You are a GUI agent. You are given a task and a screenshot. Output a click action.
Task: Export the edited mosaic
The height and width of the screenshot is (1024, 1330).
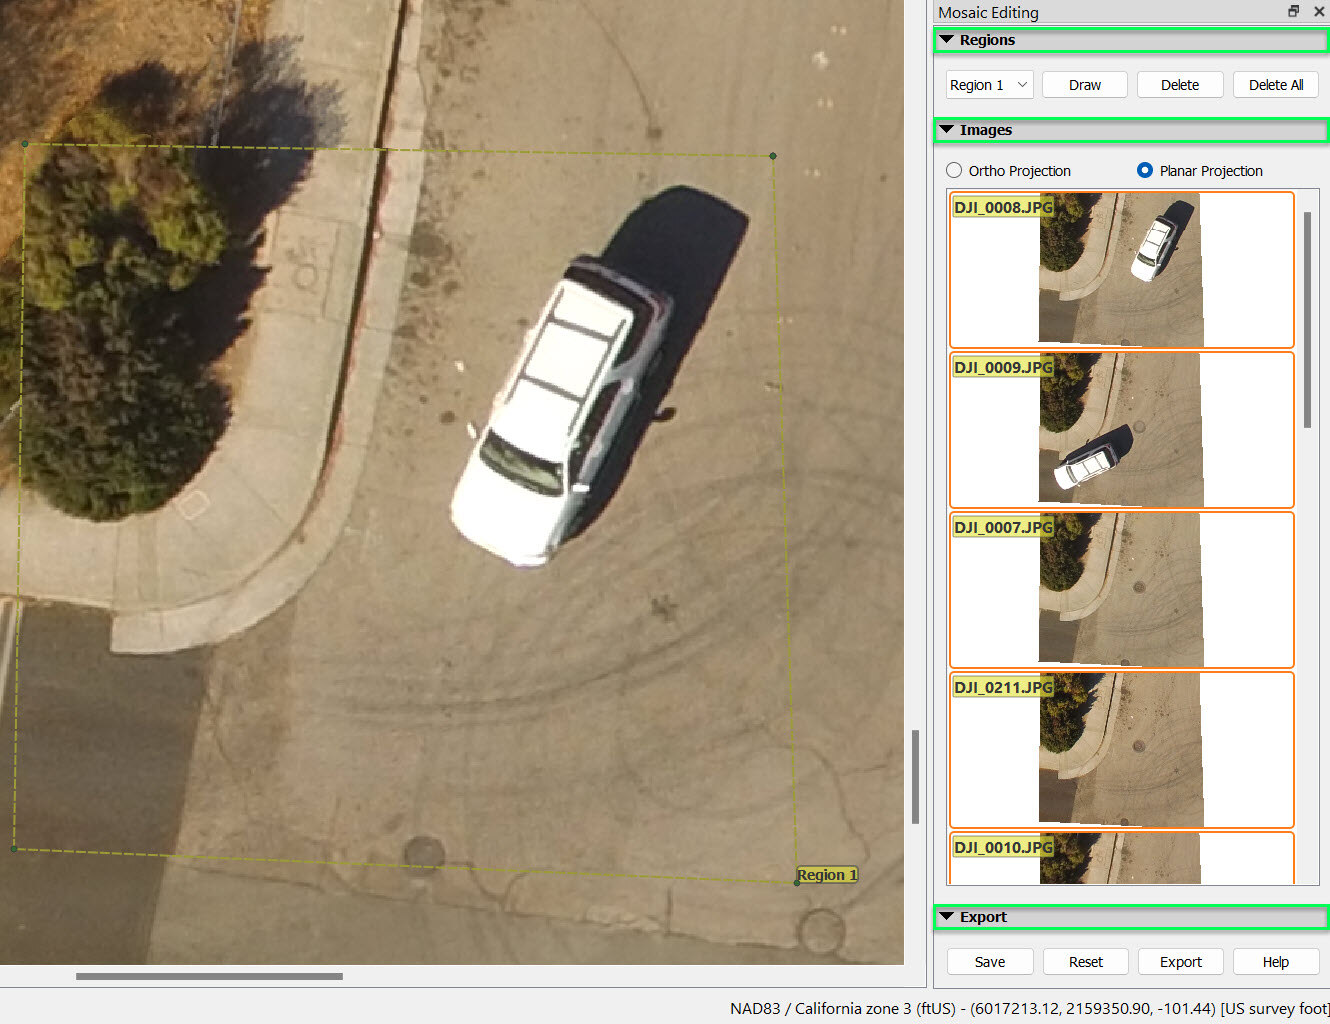point(1180,961)
